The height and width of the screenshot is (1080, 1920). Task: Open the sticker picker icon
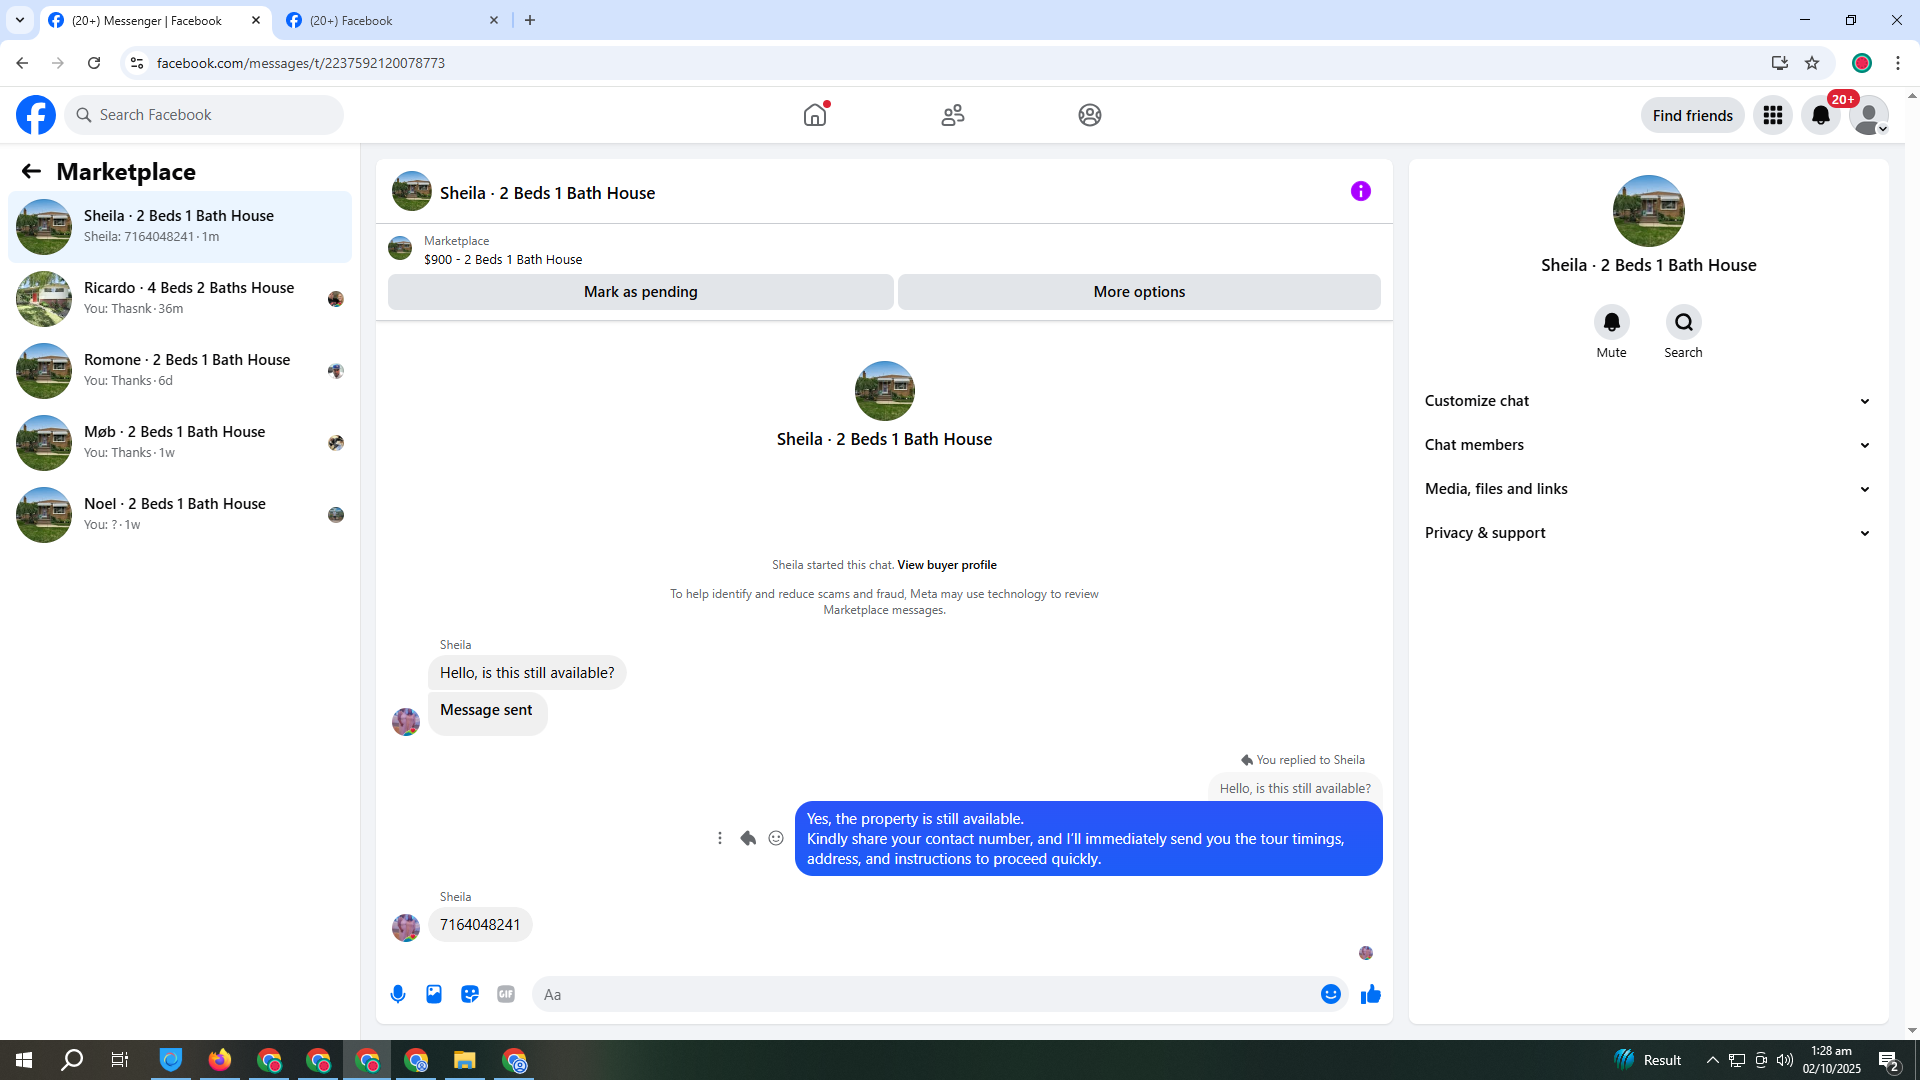tap(470, 994)
